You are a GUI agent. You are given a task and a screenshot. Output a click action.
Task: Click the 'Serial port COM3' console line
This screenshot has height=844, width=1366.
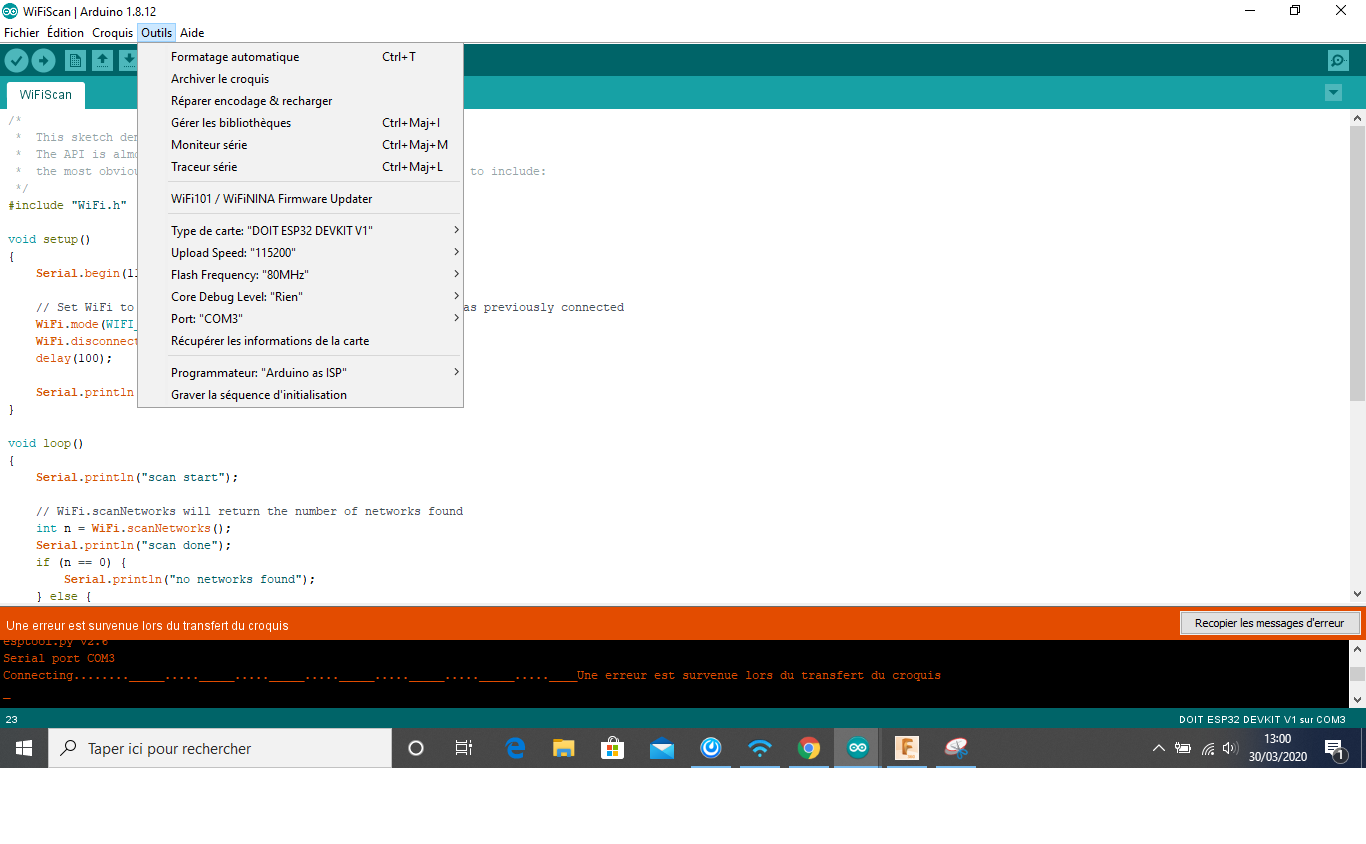tap(59, 658)
